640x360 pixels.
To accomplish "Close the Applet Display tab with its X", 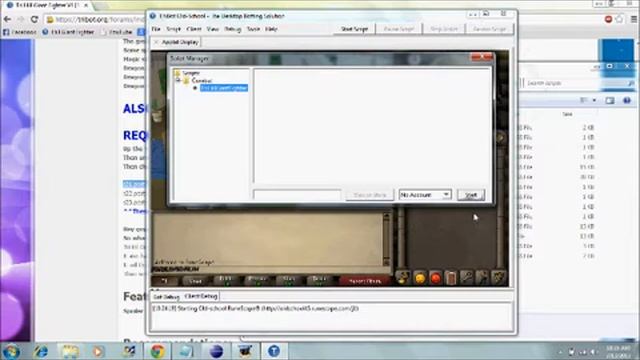I will point(156,42).
